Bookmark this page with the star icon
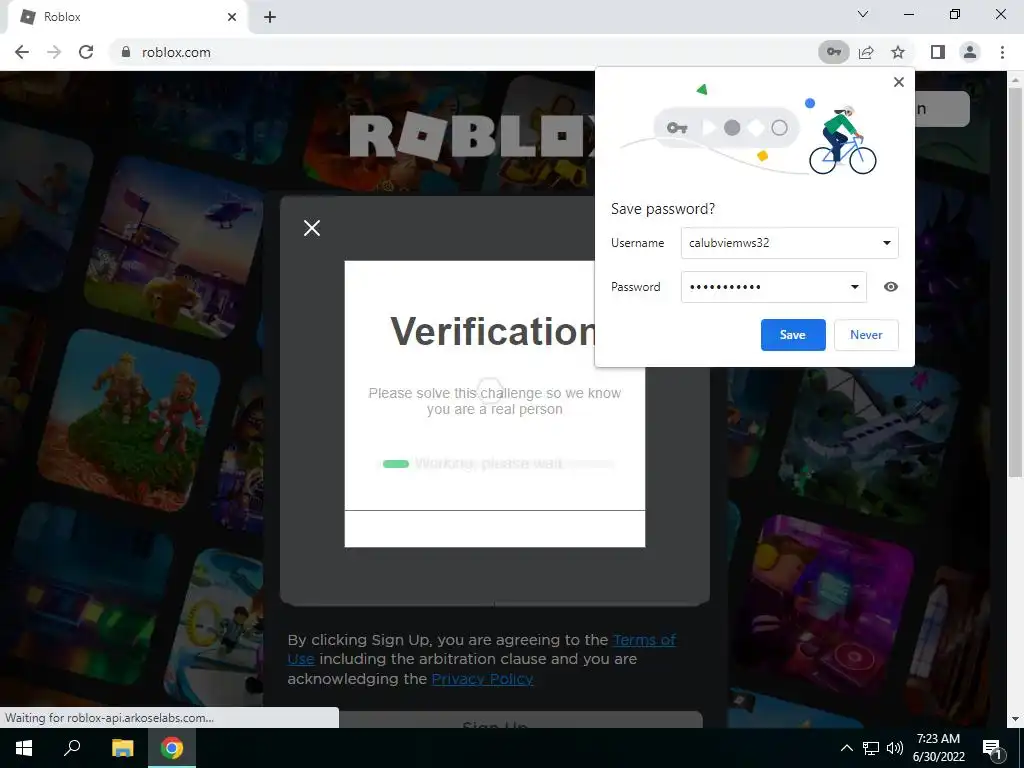The height and width of the screenshot is (768, 1024). pyautogui.click(x=898, y=52)
